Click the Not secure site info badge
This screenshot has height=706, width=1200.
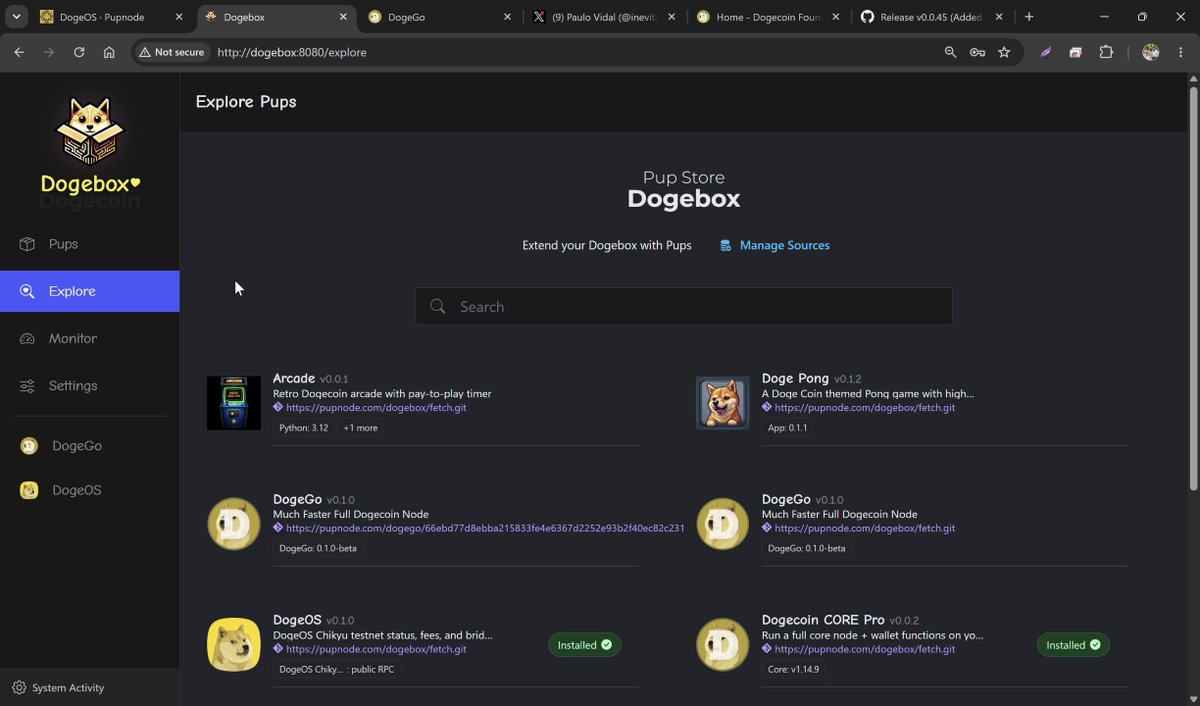[x=172, y=52]
